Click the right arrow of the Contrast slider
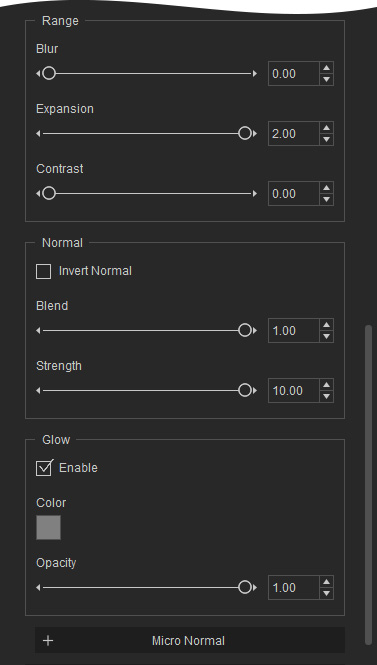Viewport: 377px width, 665px height. [x=254, y=193]
